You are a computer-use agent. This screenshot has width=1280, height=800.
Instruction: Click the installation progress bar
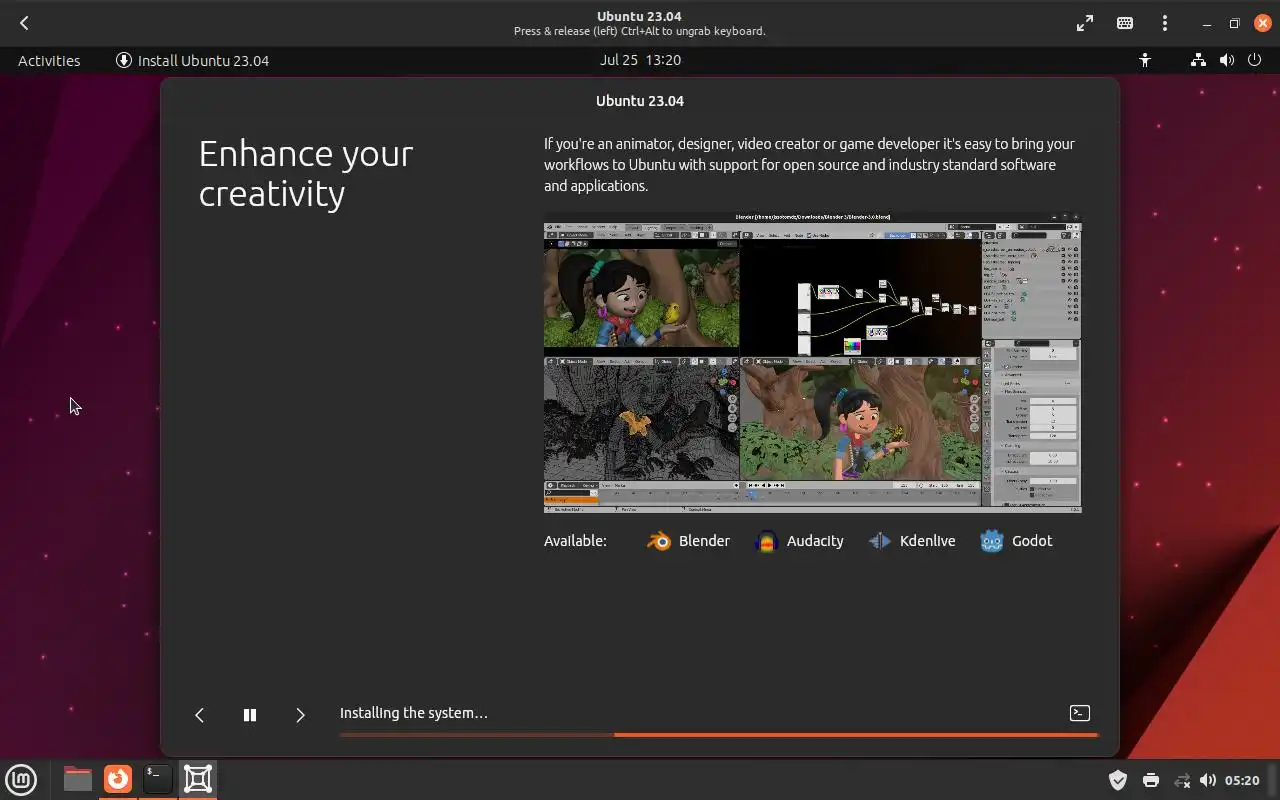[719, 735]
